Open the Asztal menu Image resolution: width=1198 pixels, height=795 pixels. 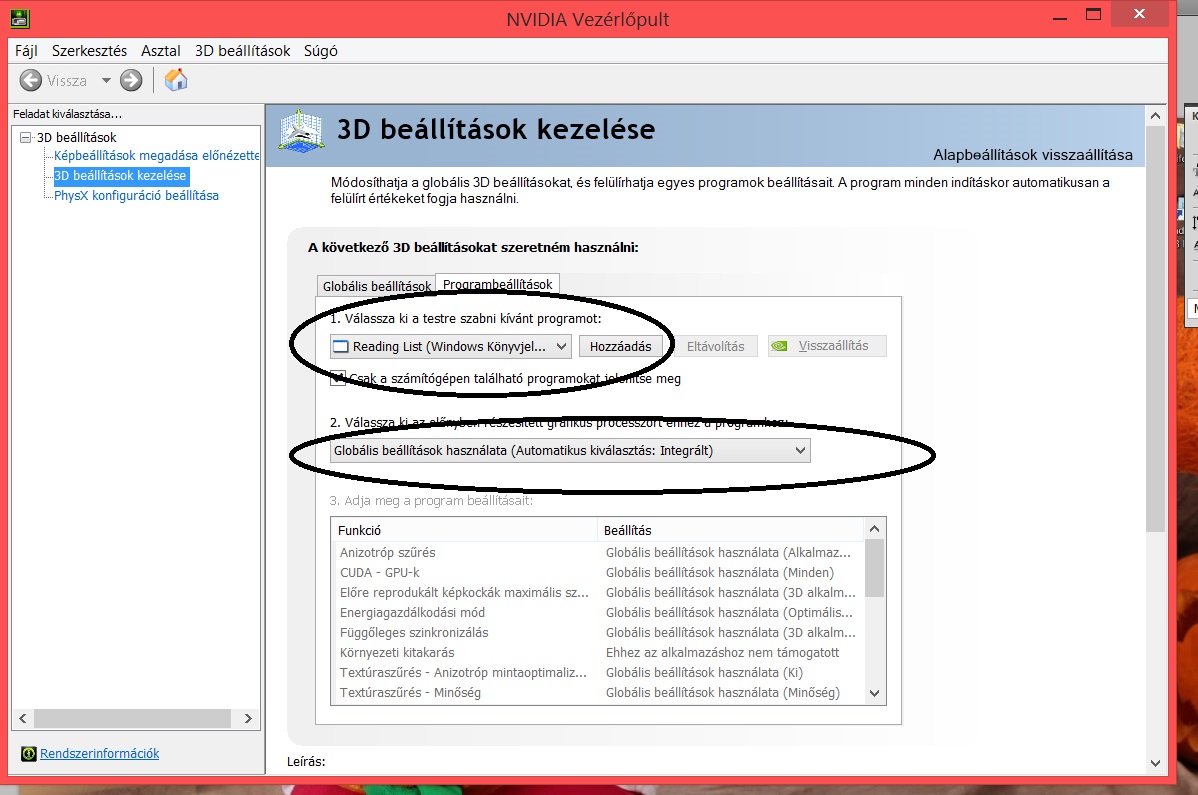click(160, 51)
